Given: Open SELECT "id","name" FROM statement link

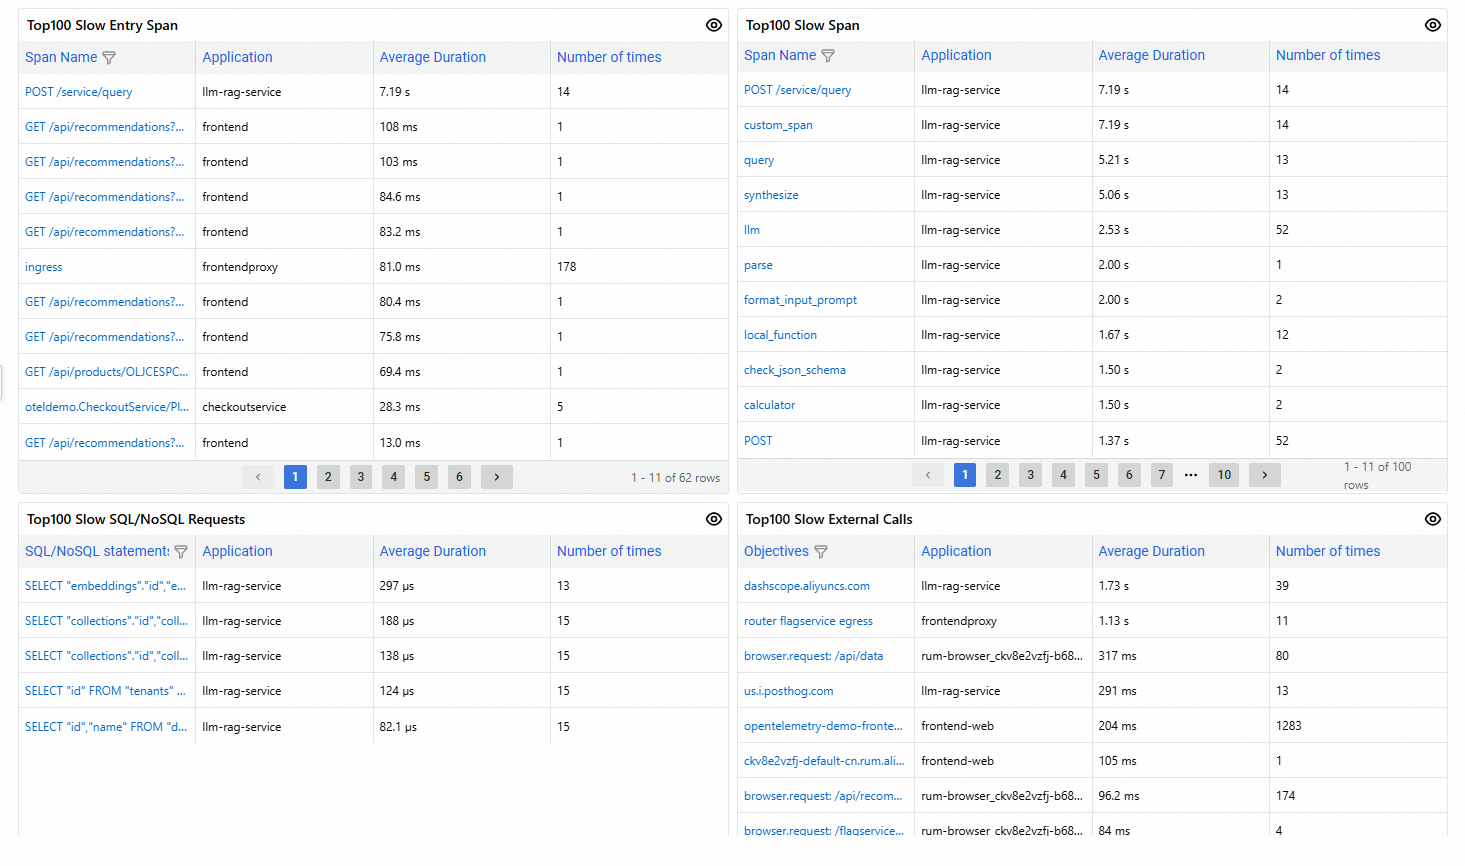Looking at the screenshot, I should pyautogui.click(x=106, y=727).
